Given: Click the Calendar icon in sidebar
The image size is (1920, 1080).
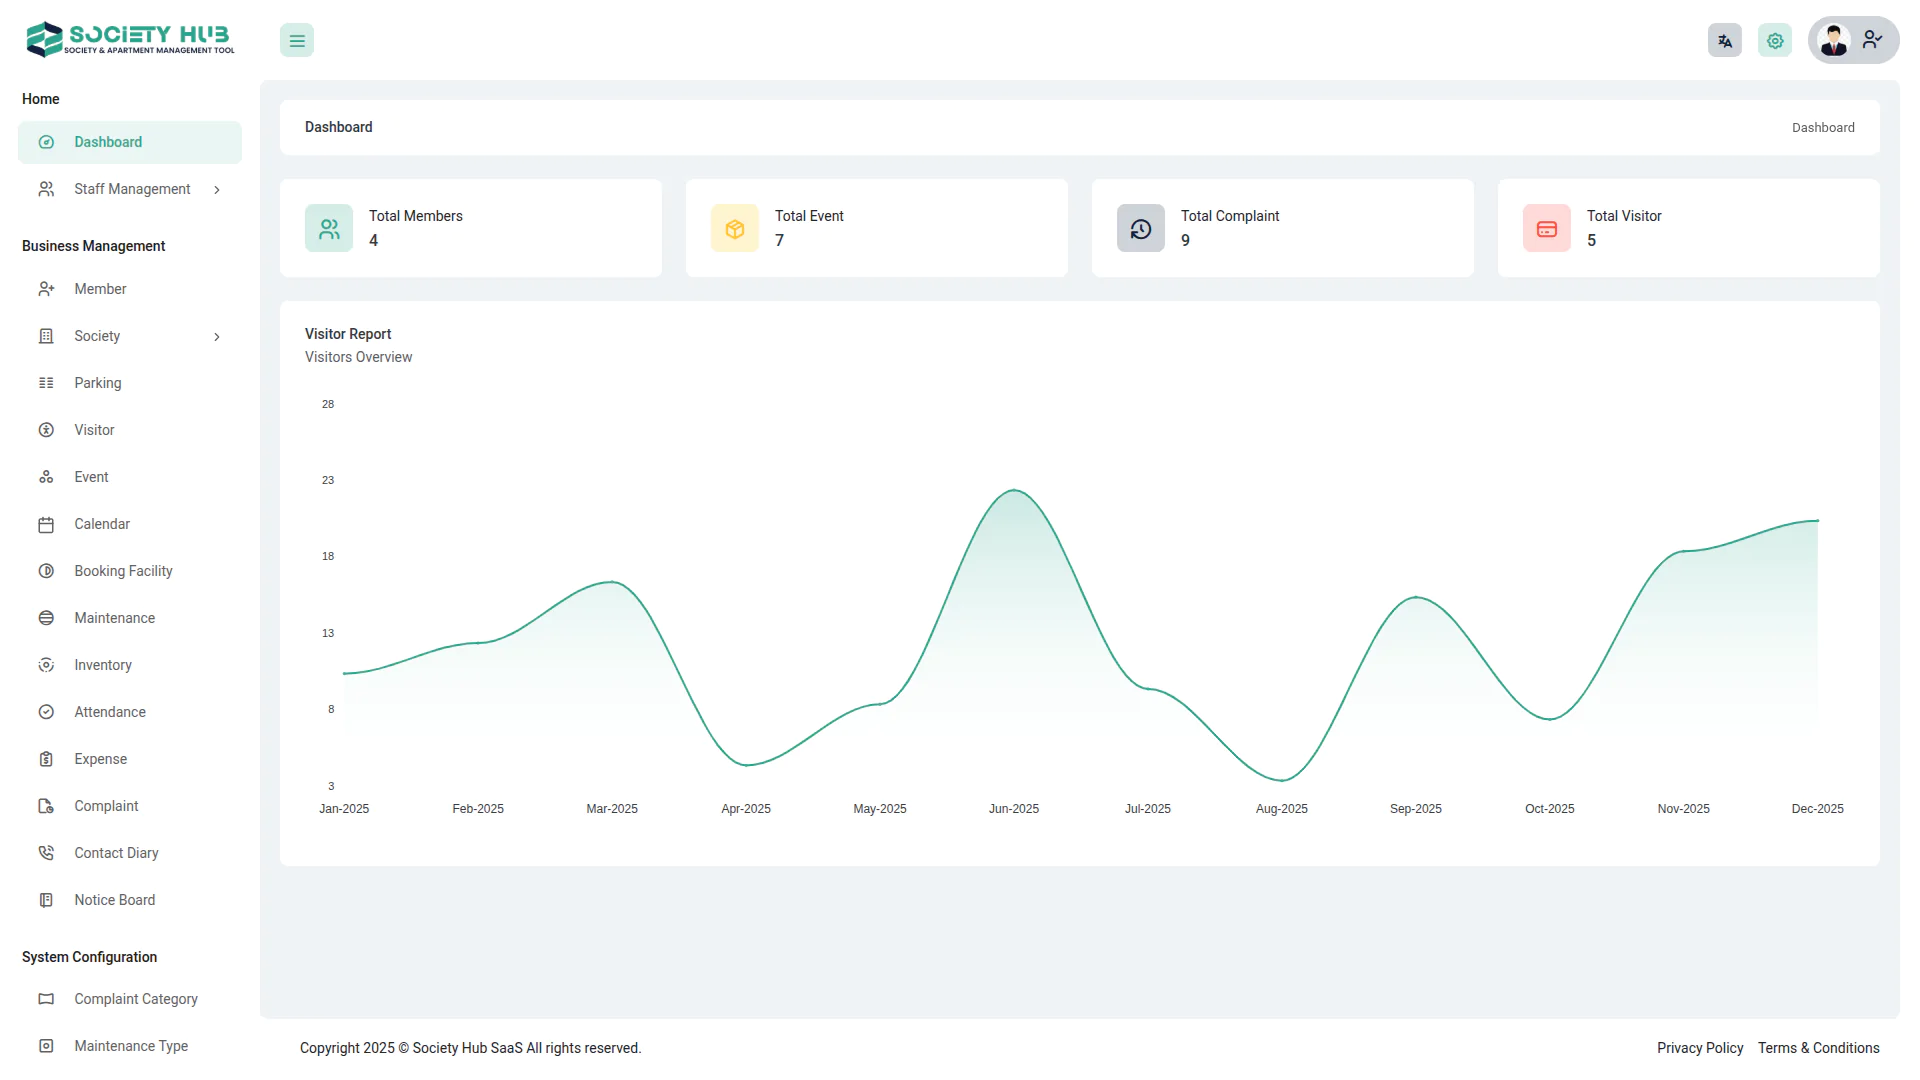Looking at the screenshot, I should click(x=46, y=525).
